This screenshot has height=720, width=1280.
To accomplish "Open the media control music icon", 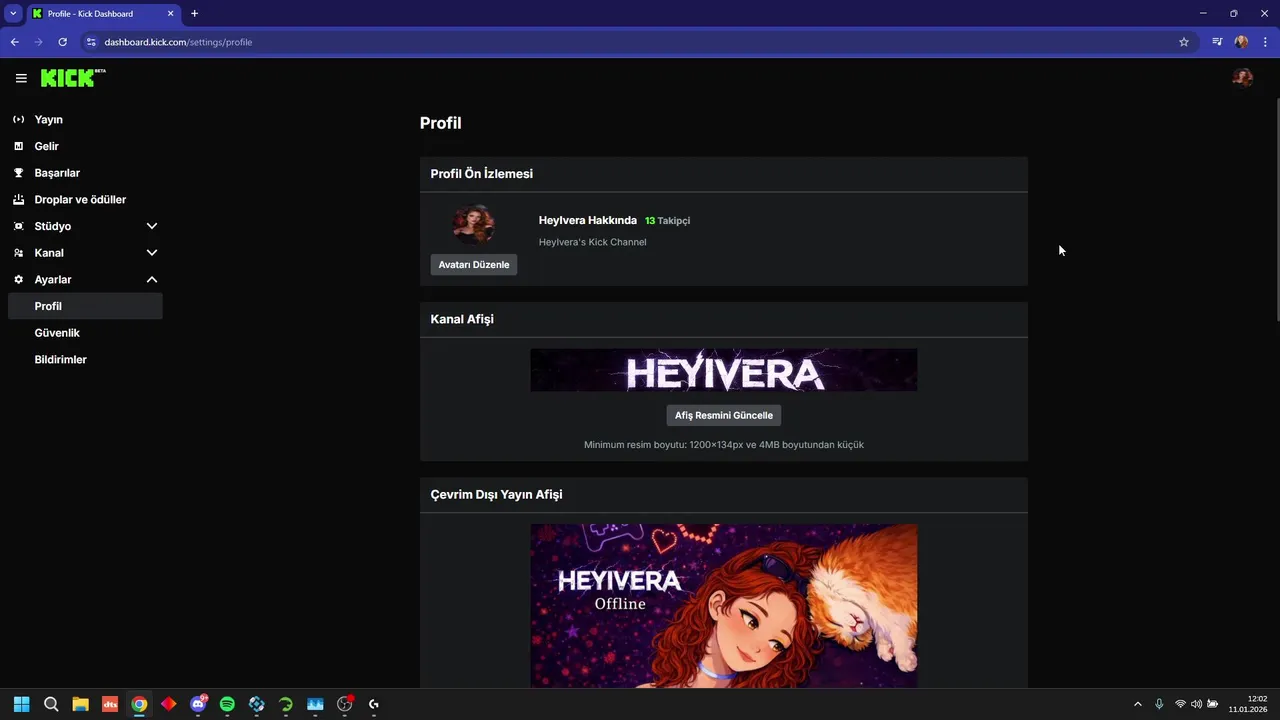I will [x=1217, y=42].
